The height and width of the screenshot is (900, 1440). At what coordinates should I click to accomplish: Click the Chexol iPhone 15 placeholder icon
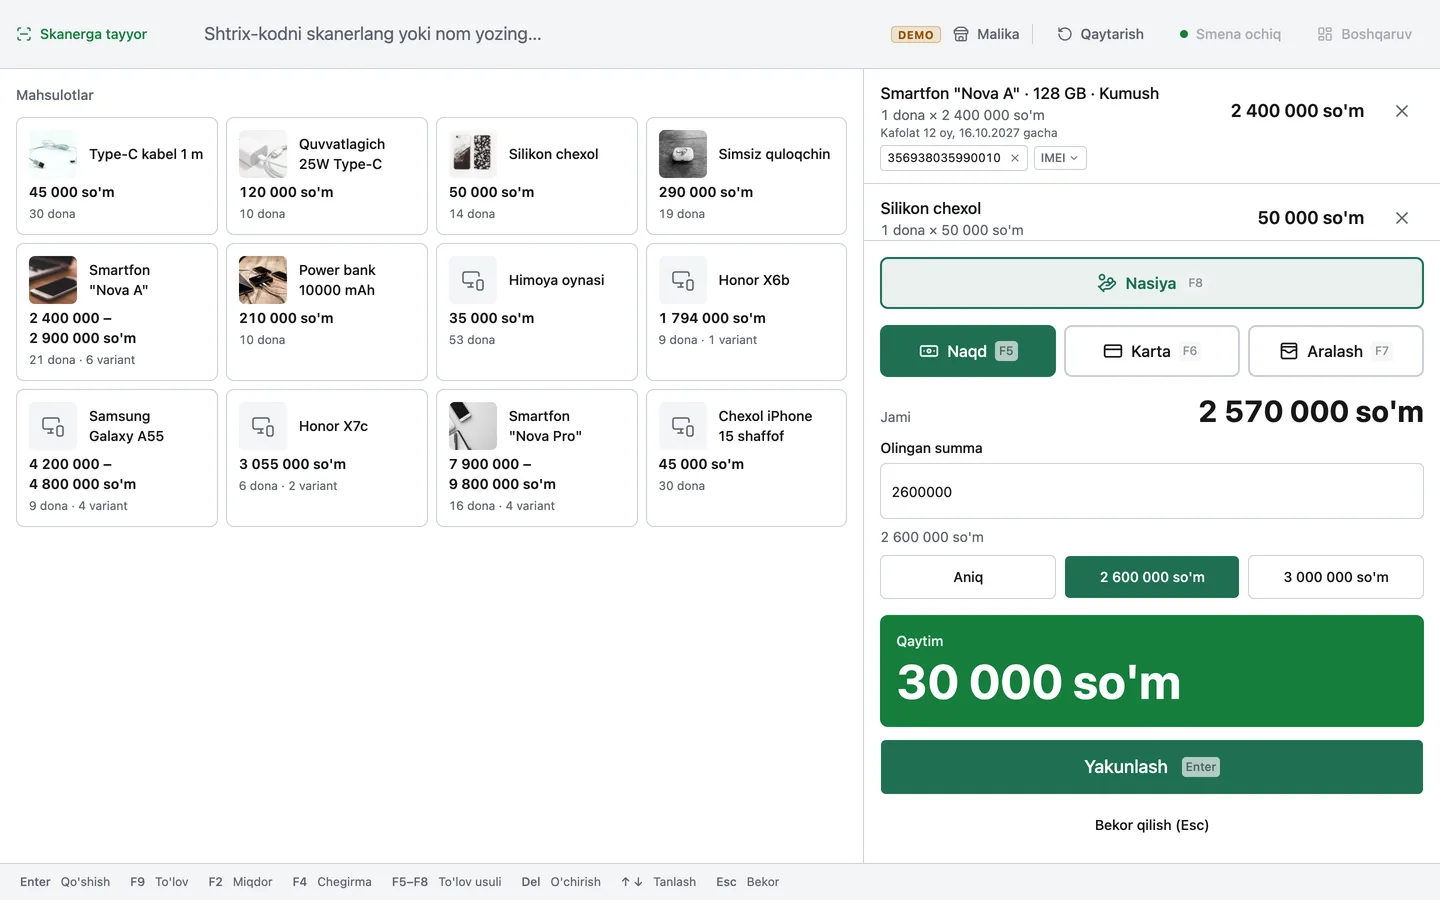tap(683, 426)
